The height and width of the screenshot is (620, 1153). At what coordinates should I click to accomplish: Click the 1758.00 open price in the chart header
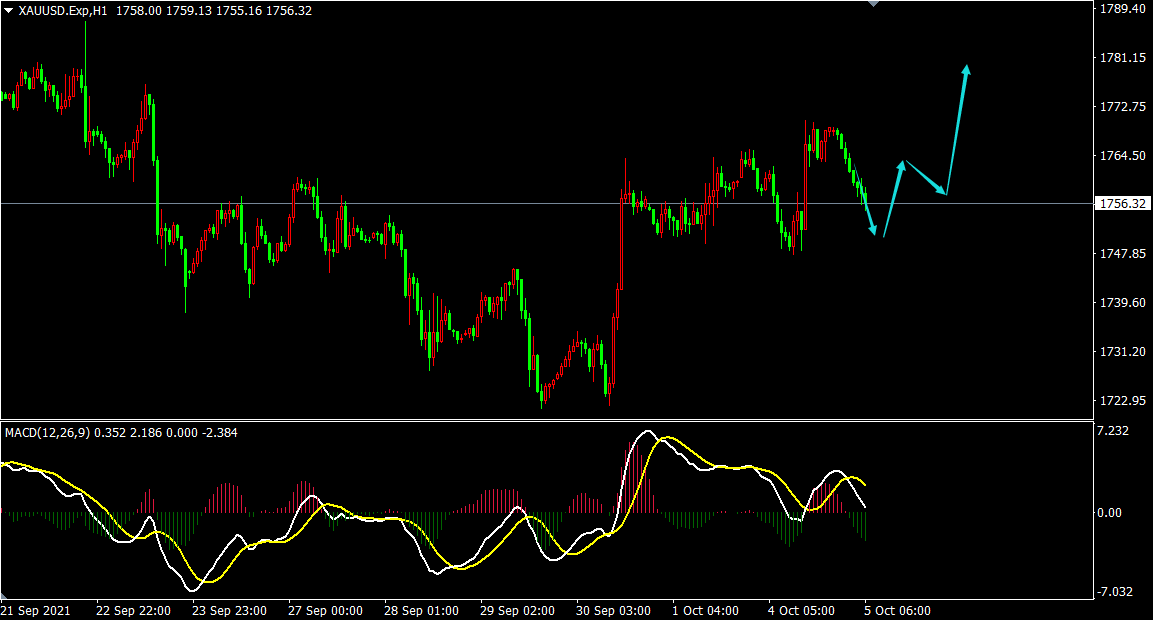[x=136, y=10]
